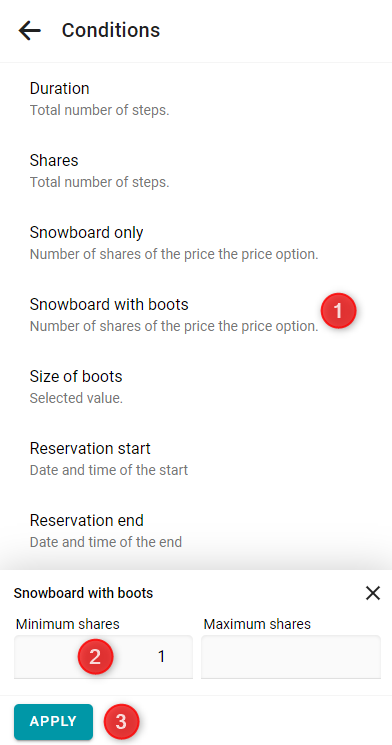Open the Size of boots condition

[x=196, y=387]
